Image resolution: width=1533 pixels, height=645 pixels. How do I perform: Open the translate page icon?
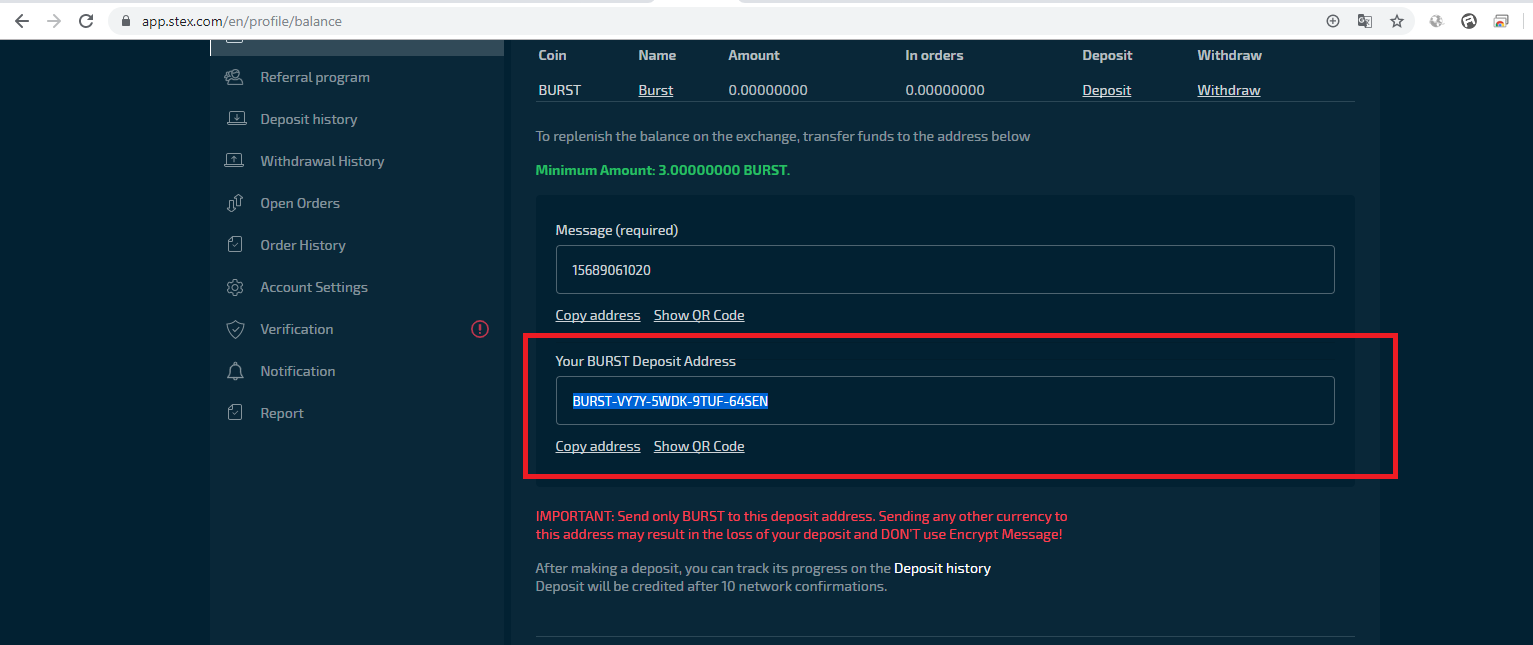click(1364, 21)
